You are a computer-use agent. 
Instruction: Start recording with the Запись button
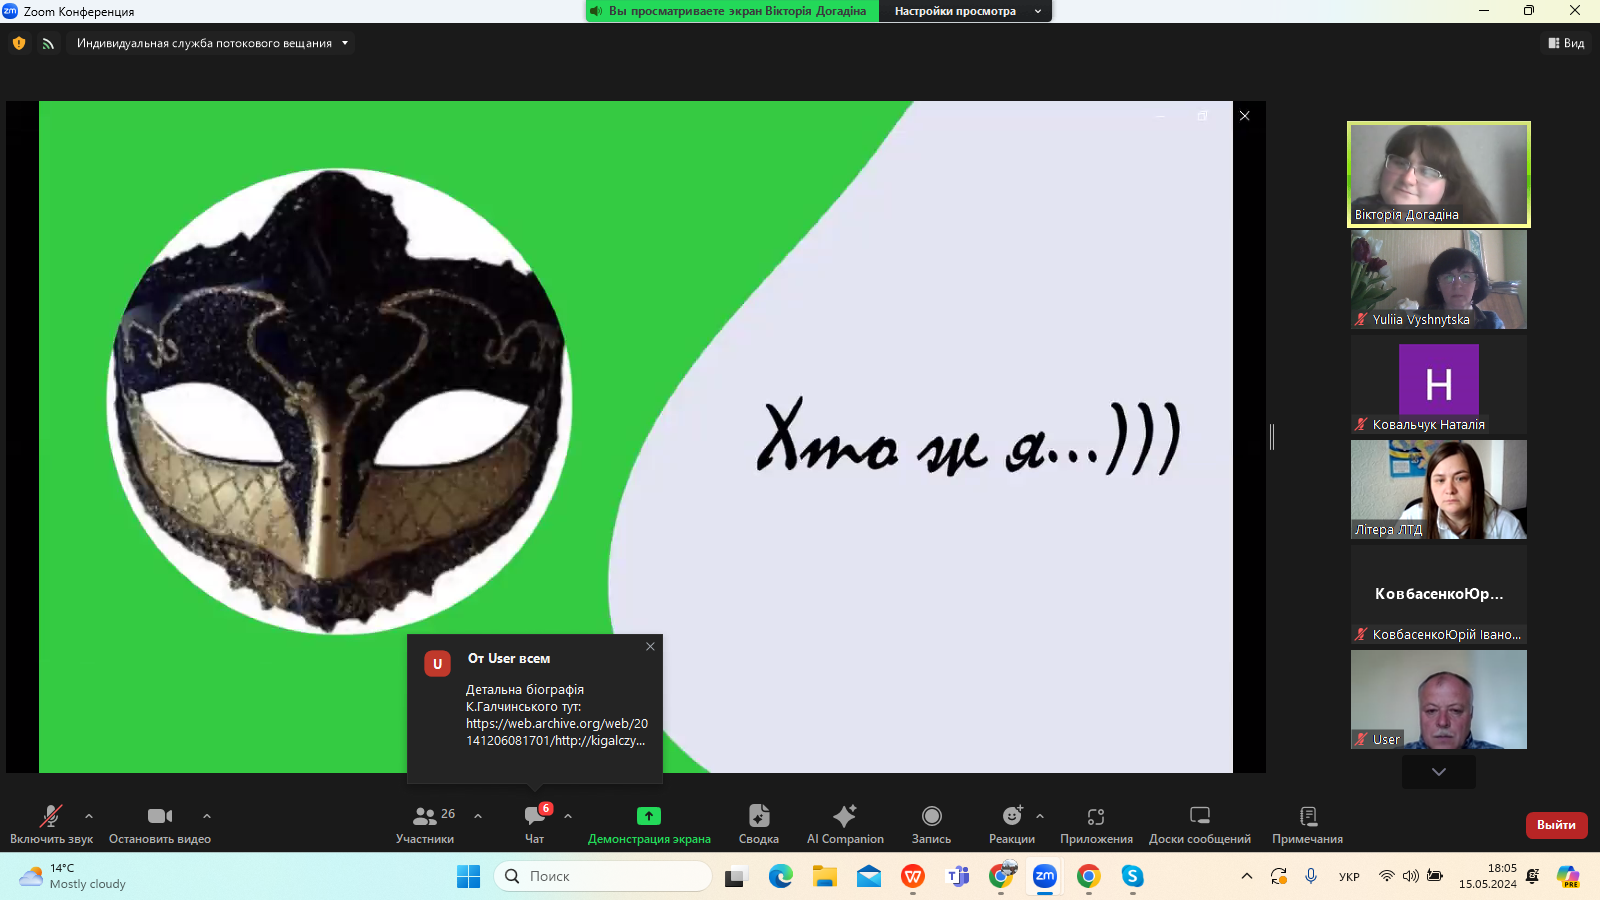931,824
